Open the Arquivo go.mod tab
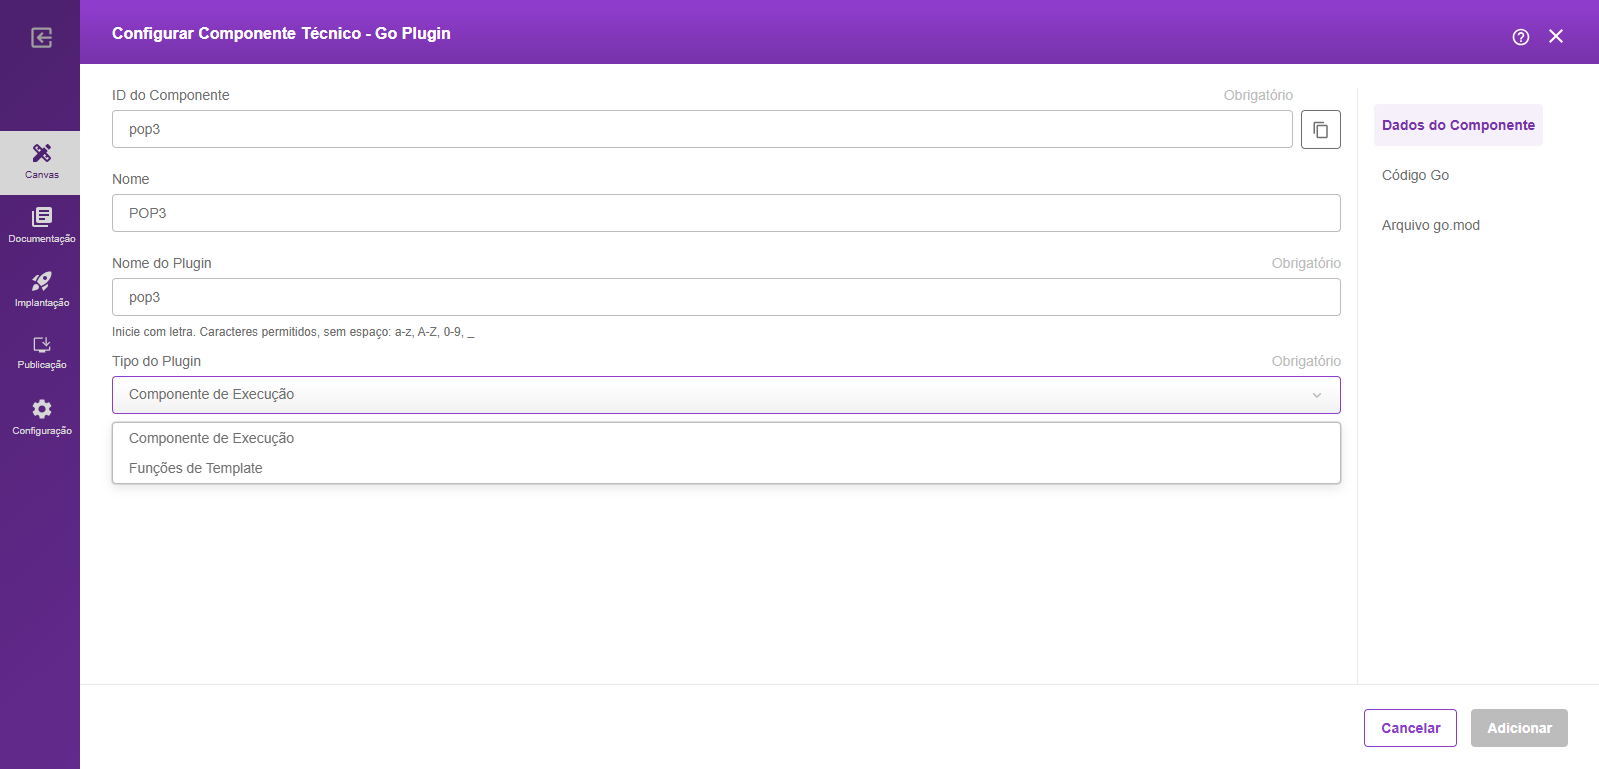The height and width of the screenshot is (769, 1599). coord(1430,225)
